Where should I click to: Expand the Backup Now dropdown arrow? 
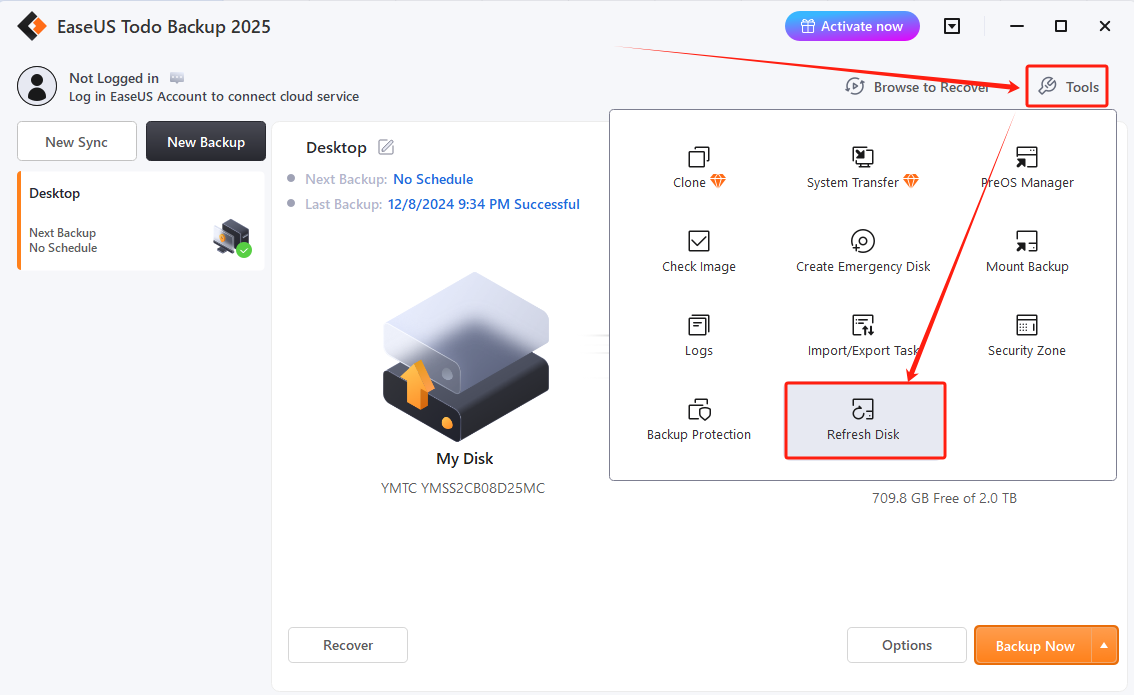coord(1104,646)
